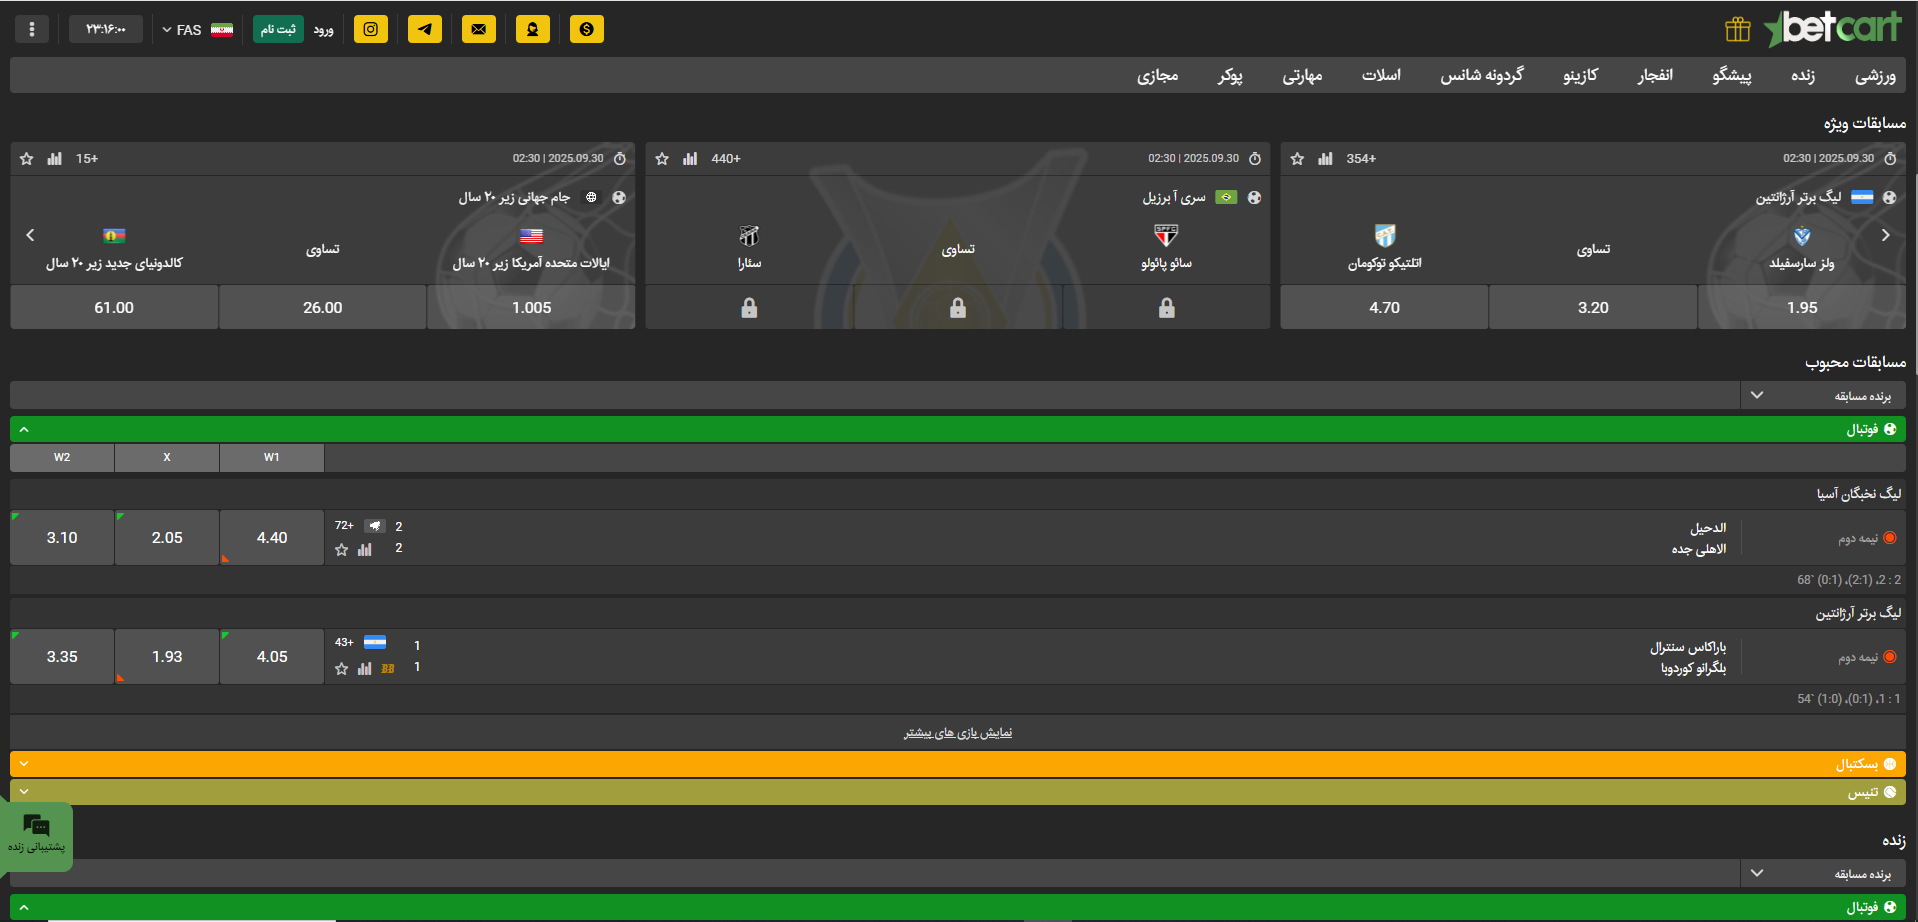Open the live support chat widget
Screen dimensions: 1918x922
pos(37,835)
